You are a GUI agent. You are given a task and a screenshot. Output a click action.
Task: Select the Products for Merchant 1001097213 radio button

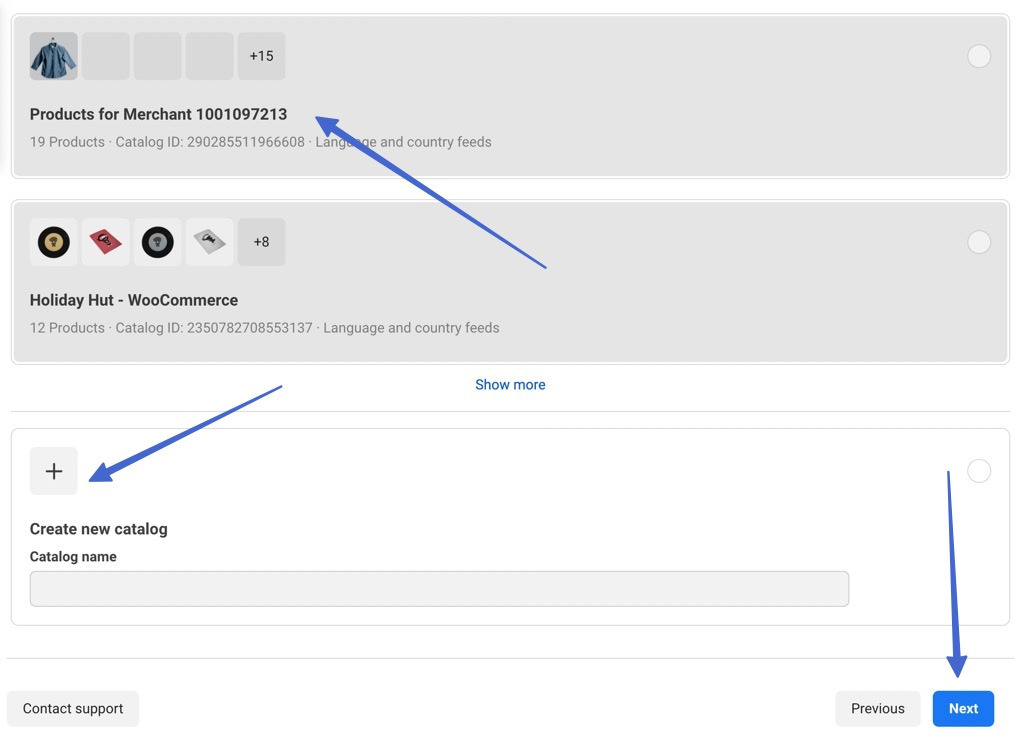pyautogui.click(x=979, y=56)
